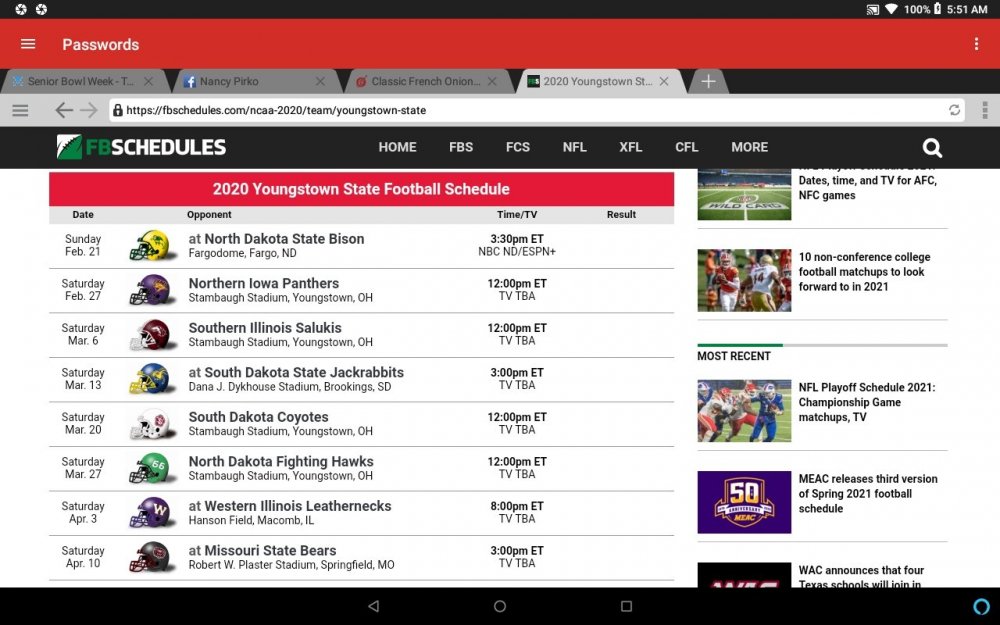The height and width of the screenshot is (625, 1000).
Task: Open the NFL navigation item
Action: (574, 147)
